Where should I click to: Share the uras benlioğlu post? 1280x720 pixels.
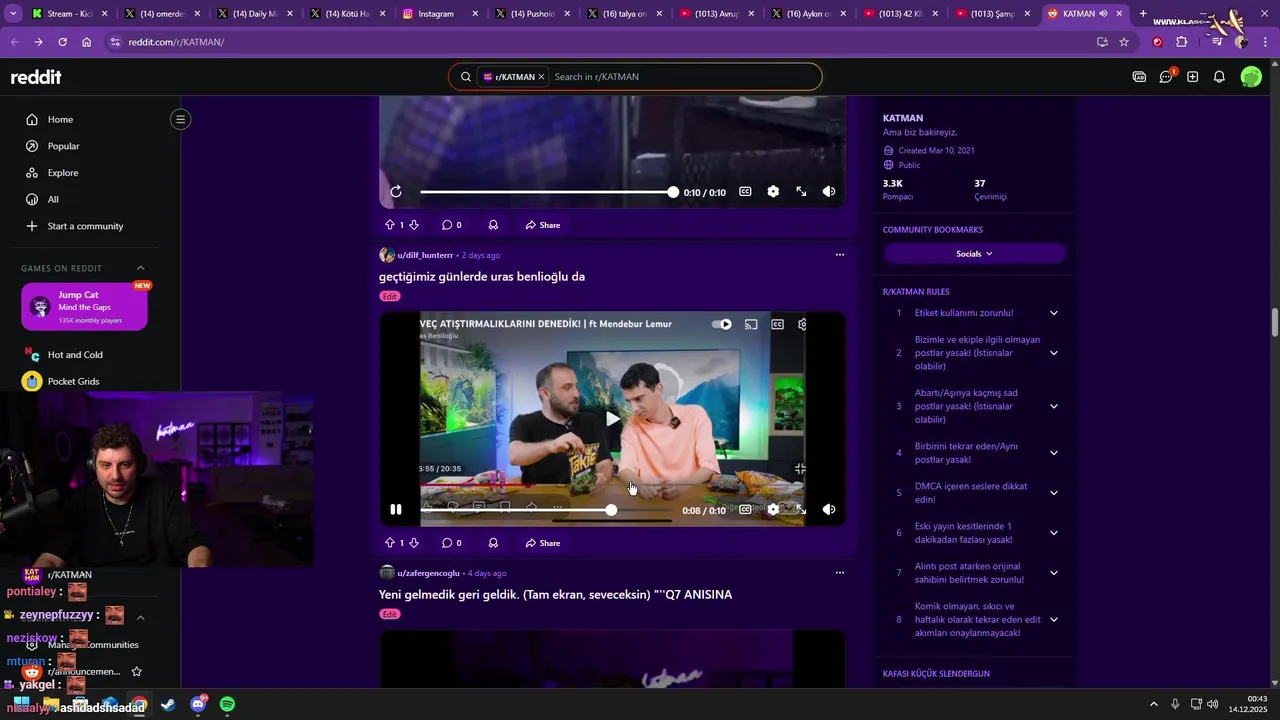click(543, 543)
